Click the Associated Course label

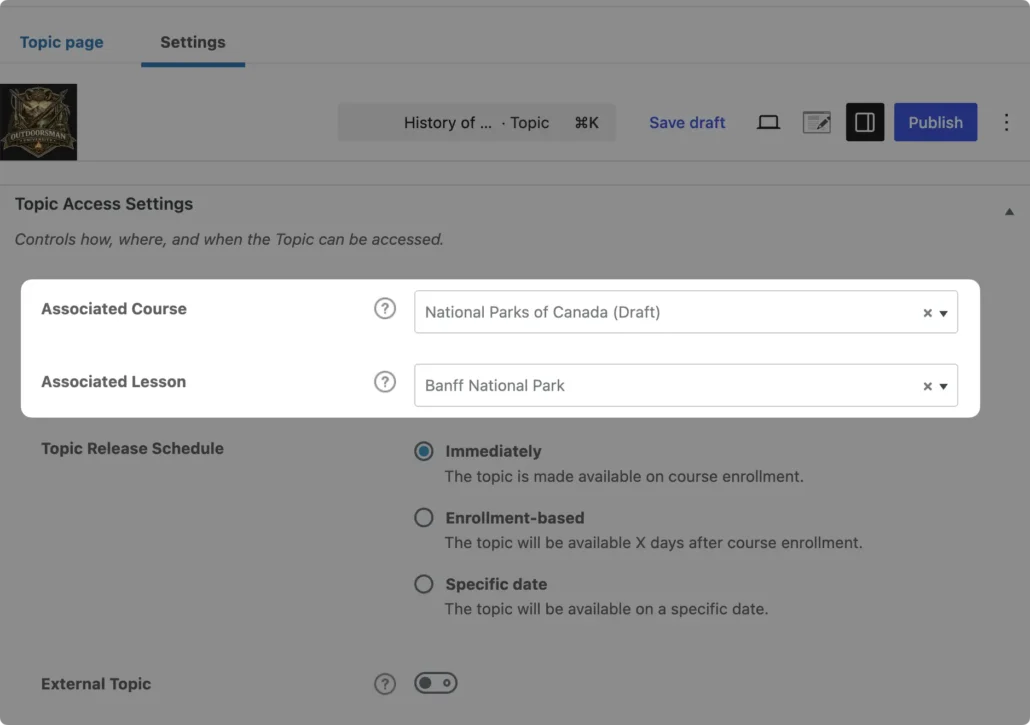coord(114,309)
